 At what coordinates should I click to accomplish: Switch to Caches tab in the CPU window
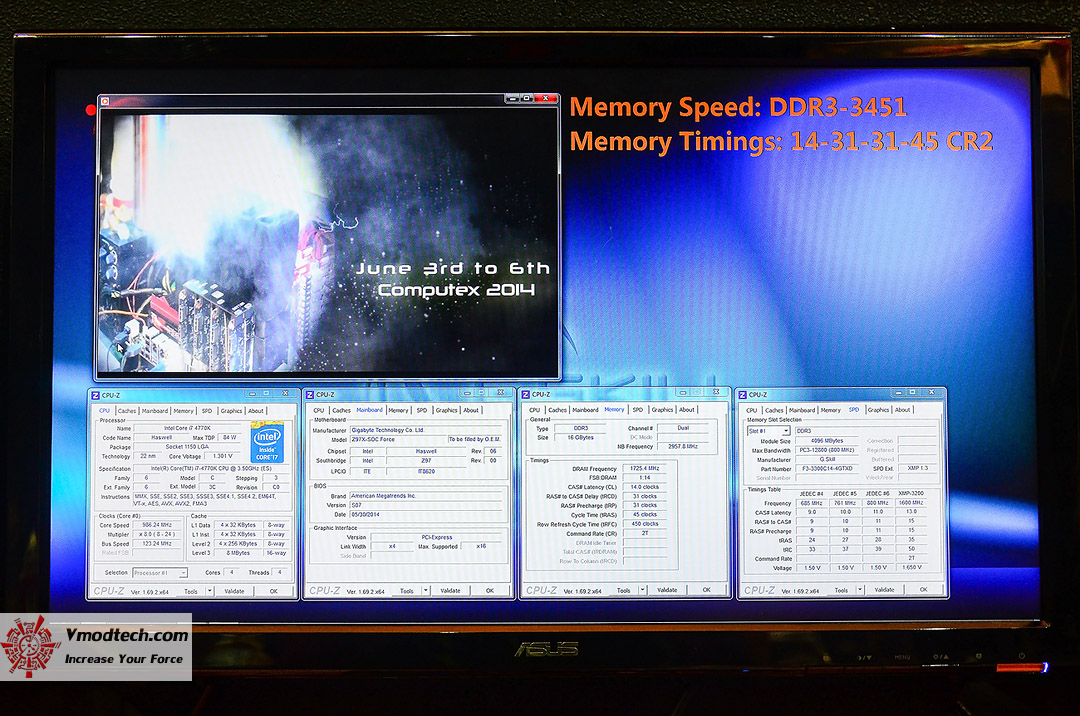coord(127,411)
